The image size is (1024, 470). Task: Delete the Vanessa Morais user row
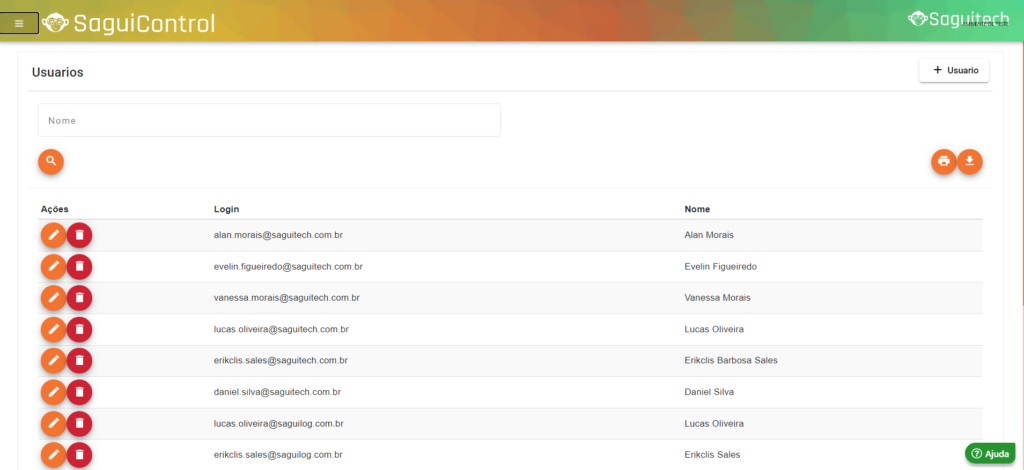pyautogui.click(x=79, y=298)
